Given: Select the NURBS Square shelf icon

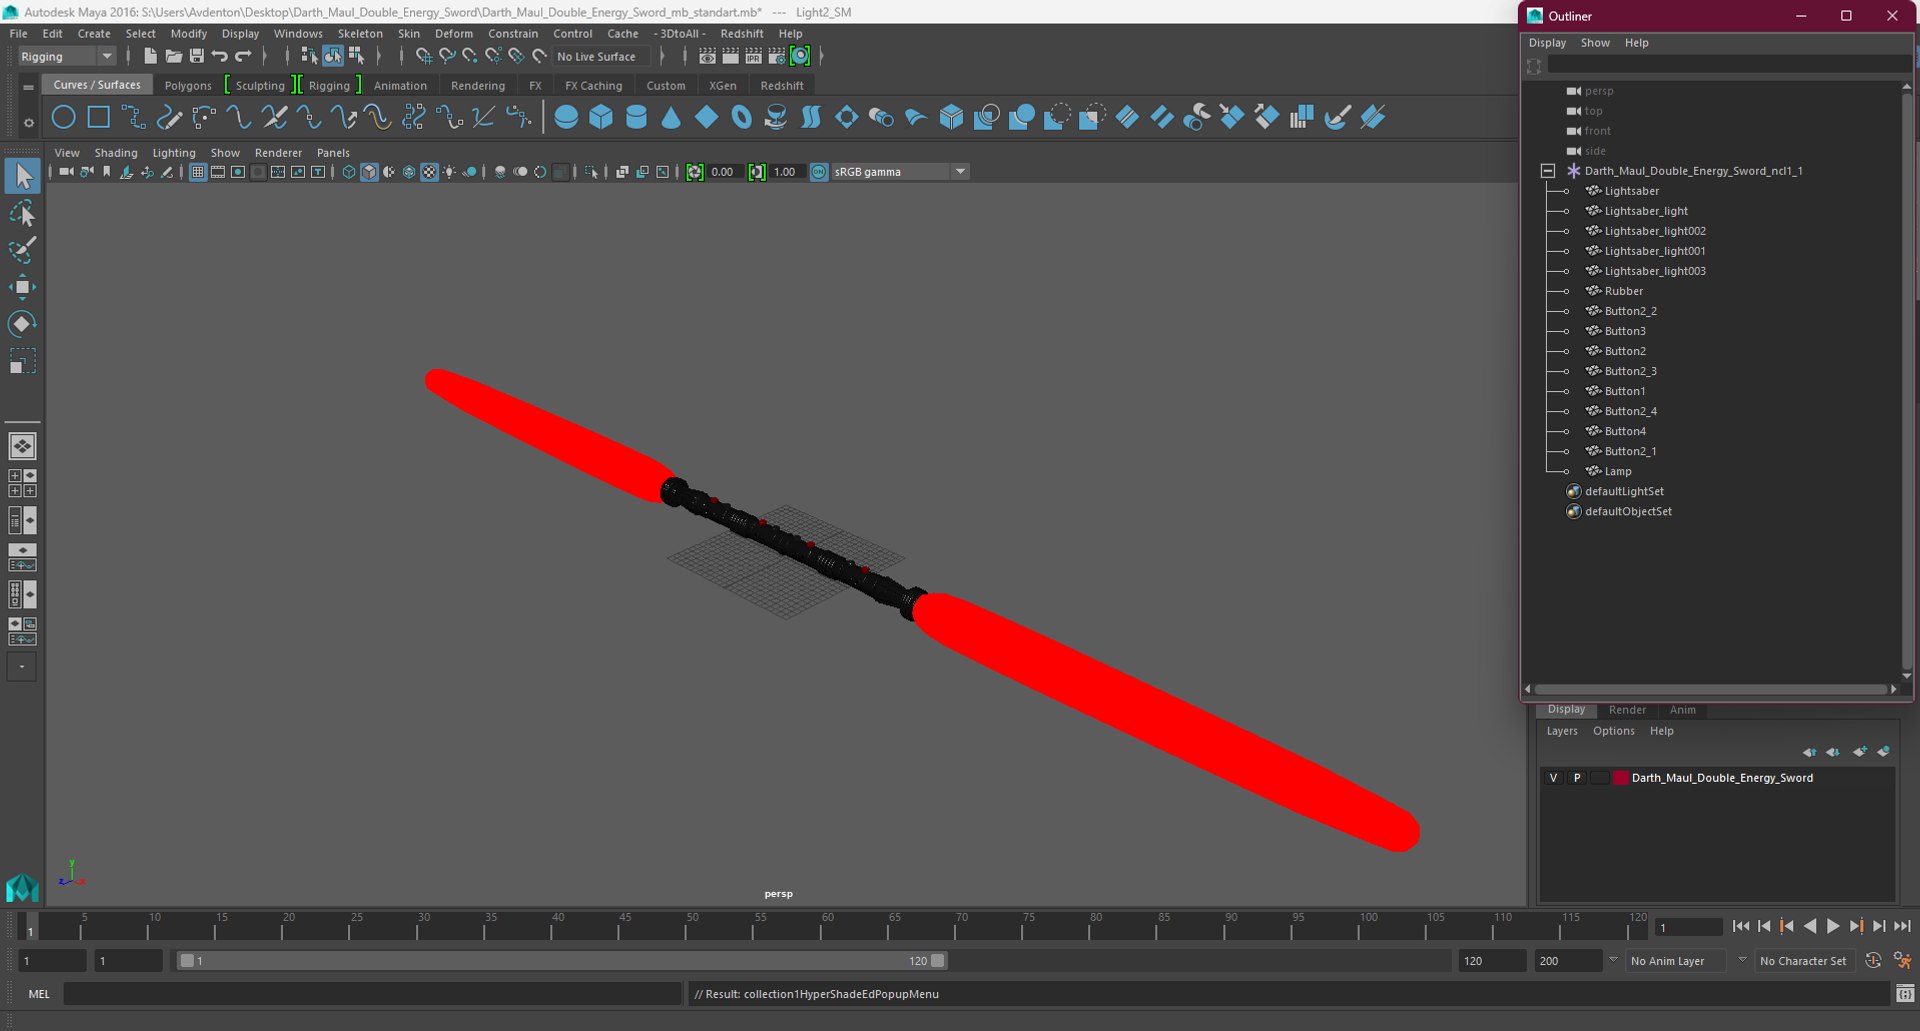Looking at the screenshot, I should 98,117.
